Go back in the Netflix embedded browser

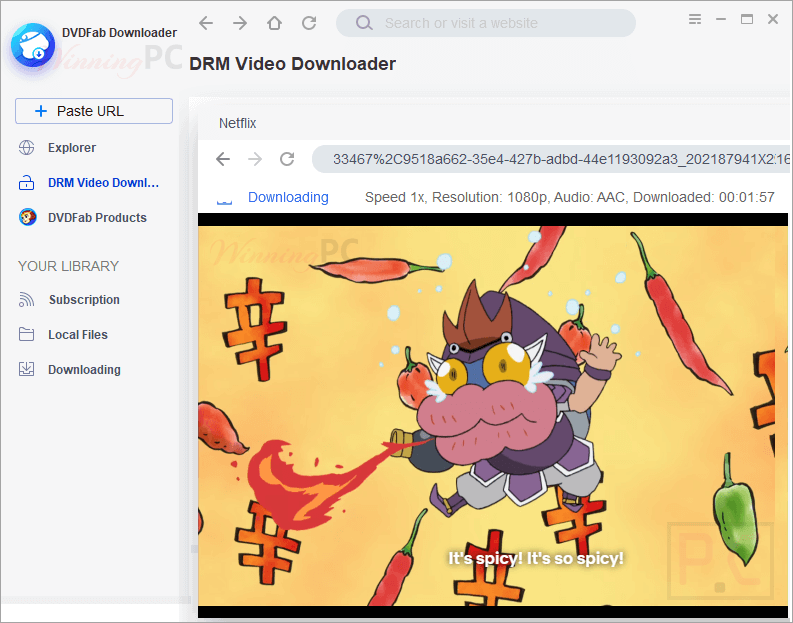[x=223, y=159]
